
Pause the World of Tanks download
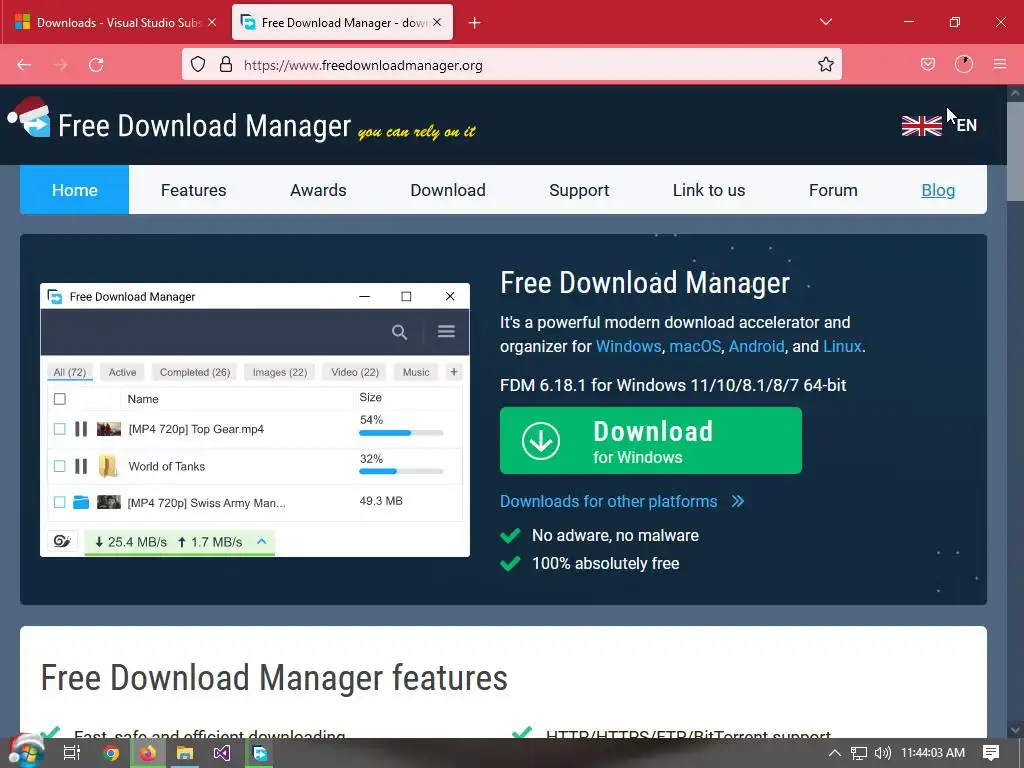click(x=81, y=466)
